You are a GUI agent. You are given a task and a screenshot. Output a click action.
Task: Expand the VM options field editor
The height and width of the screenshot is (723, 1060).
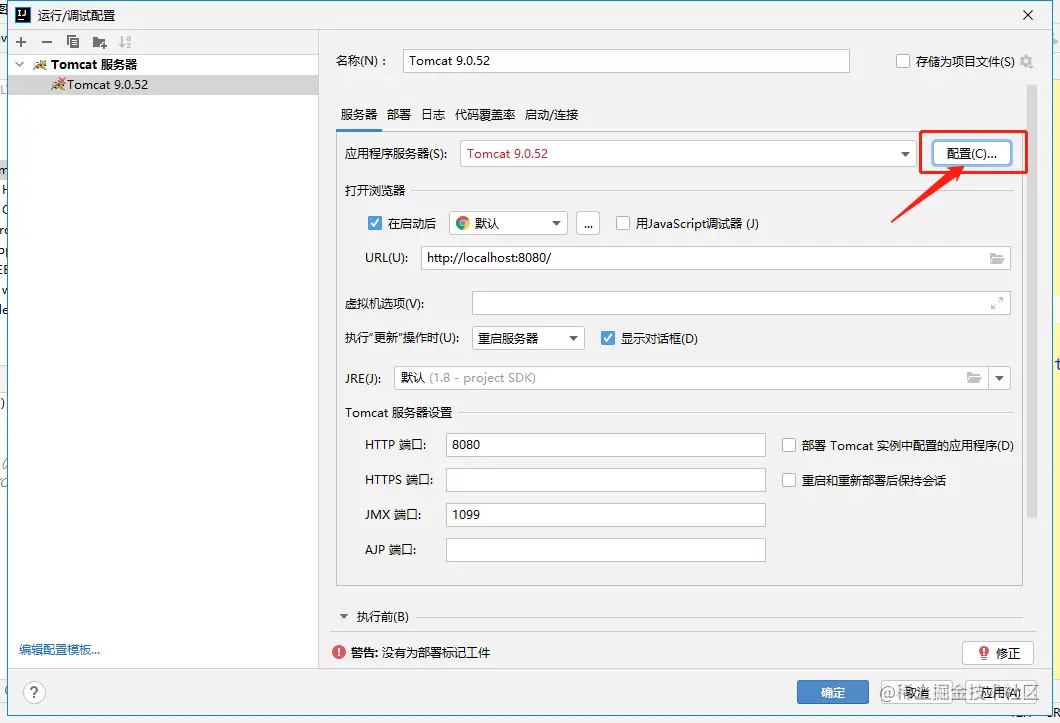996,304
